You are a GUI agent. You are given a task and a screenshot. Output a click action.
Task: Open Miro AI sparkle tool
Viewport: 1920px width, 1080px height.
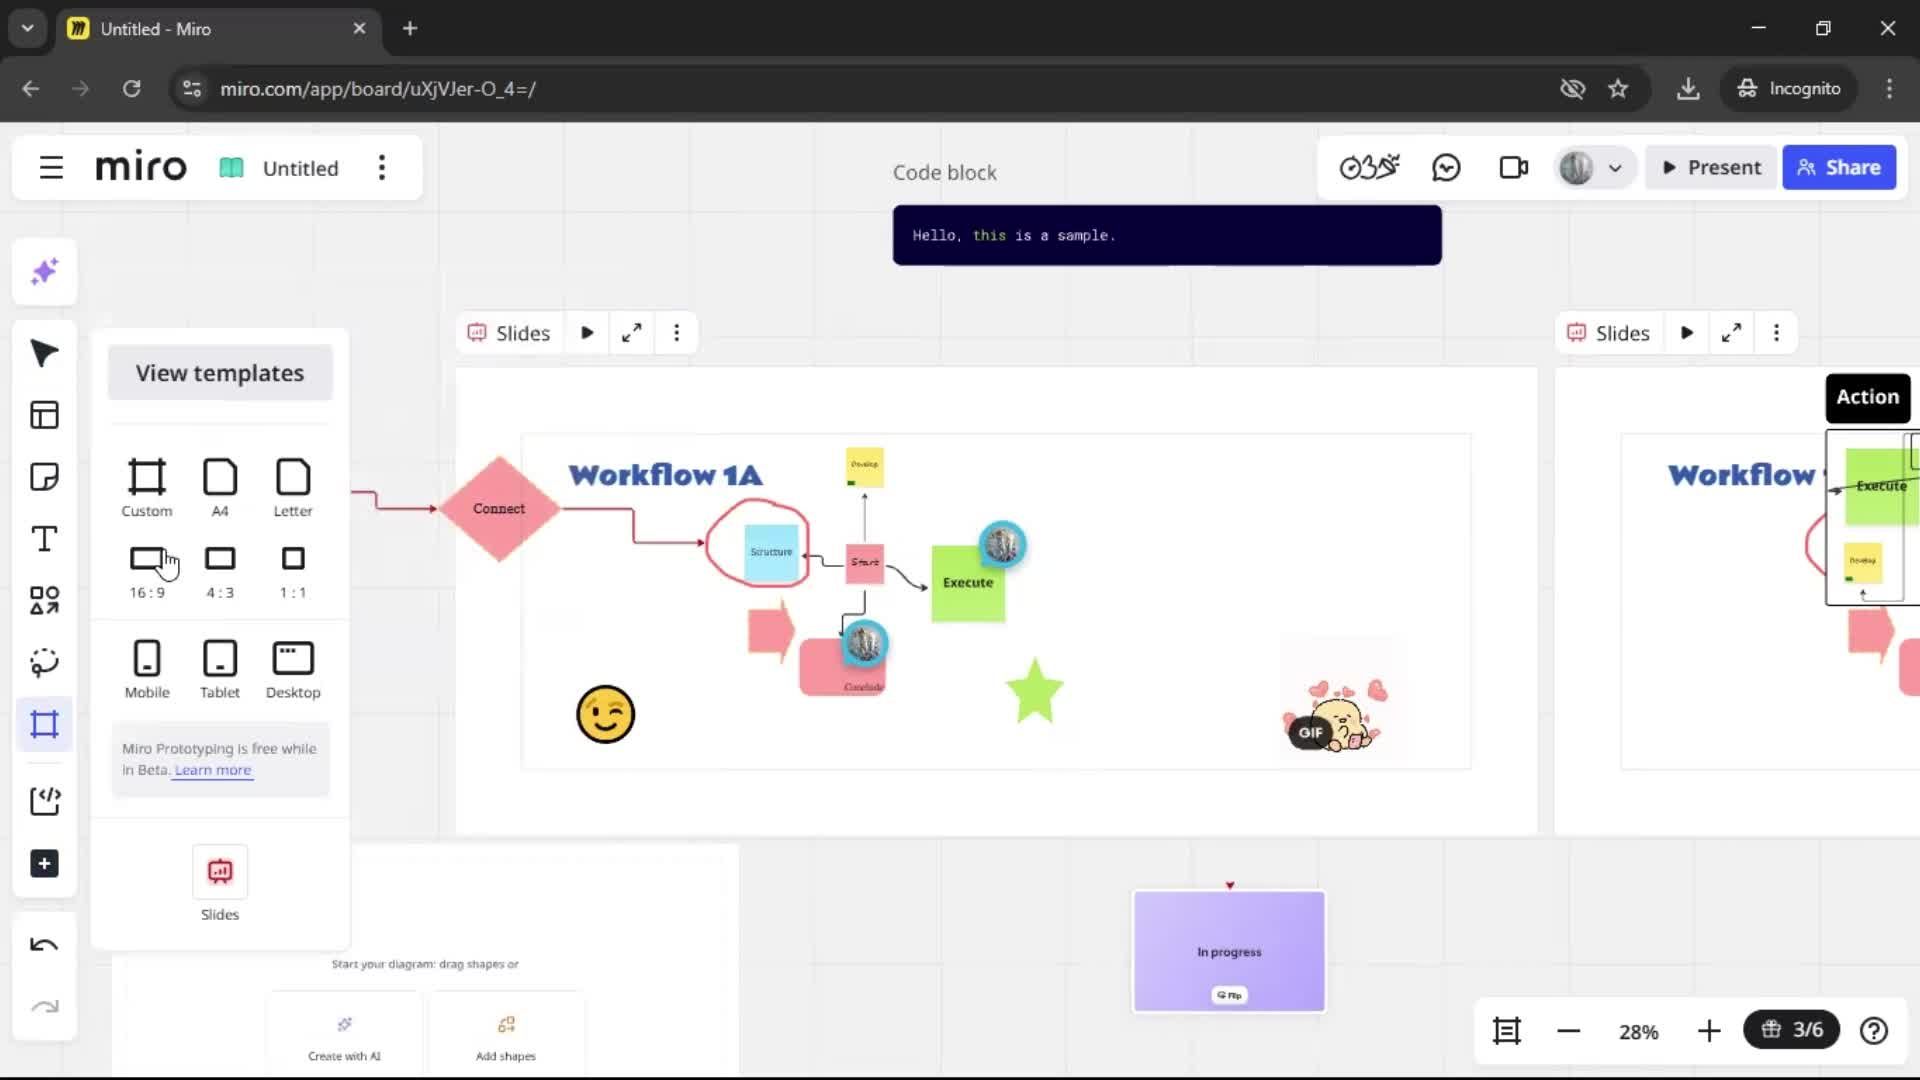44,272
